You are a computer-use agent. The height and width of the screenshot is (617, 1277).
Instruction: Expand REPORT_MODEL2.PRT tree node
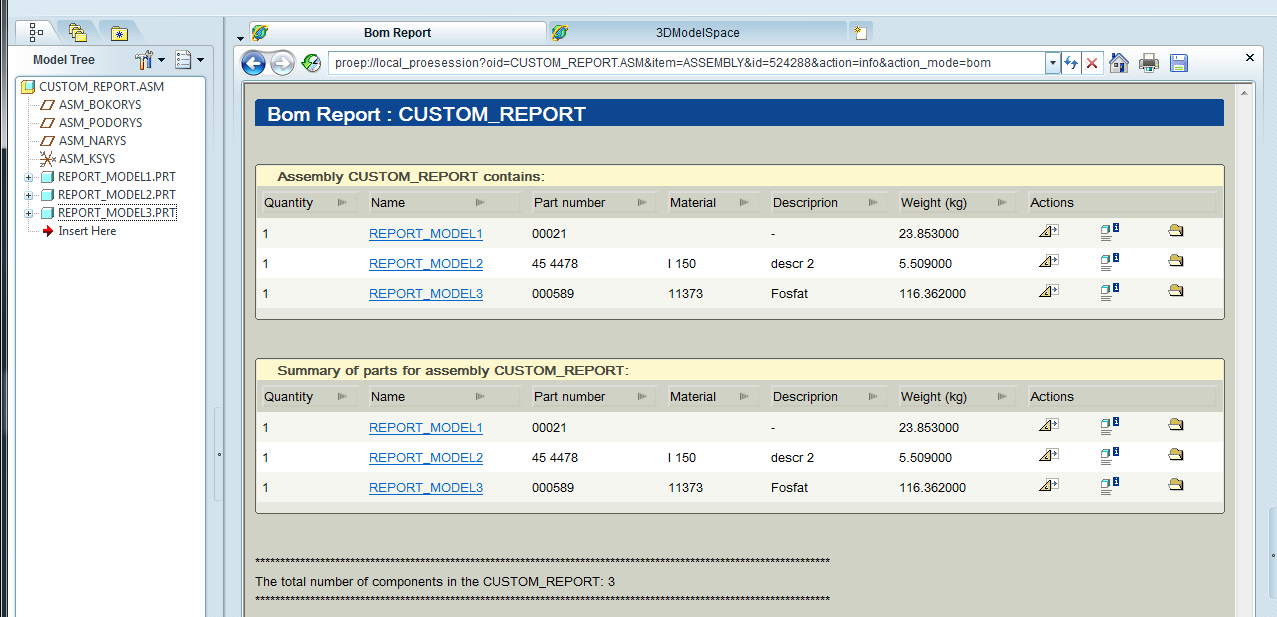pos(29,195)
